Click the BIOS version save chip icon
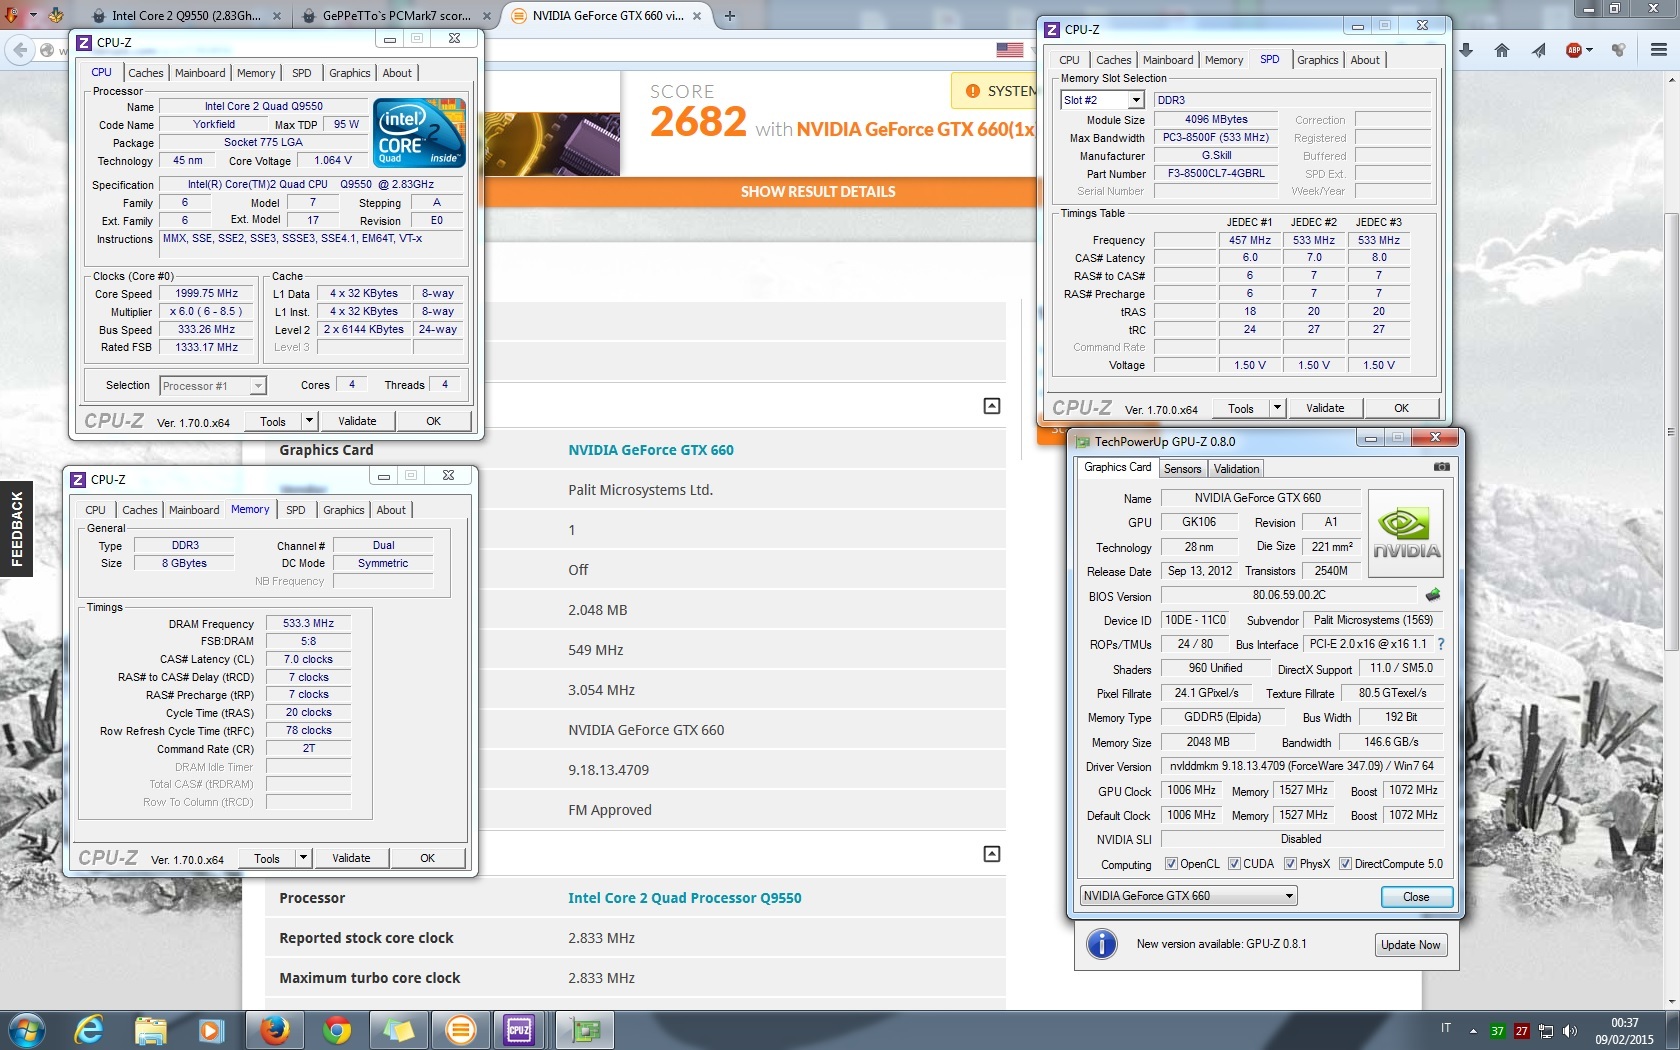The image size is (1680, 1050). point(1433,595)
